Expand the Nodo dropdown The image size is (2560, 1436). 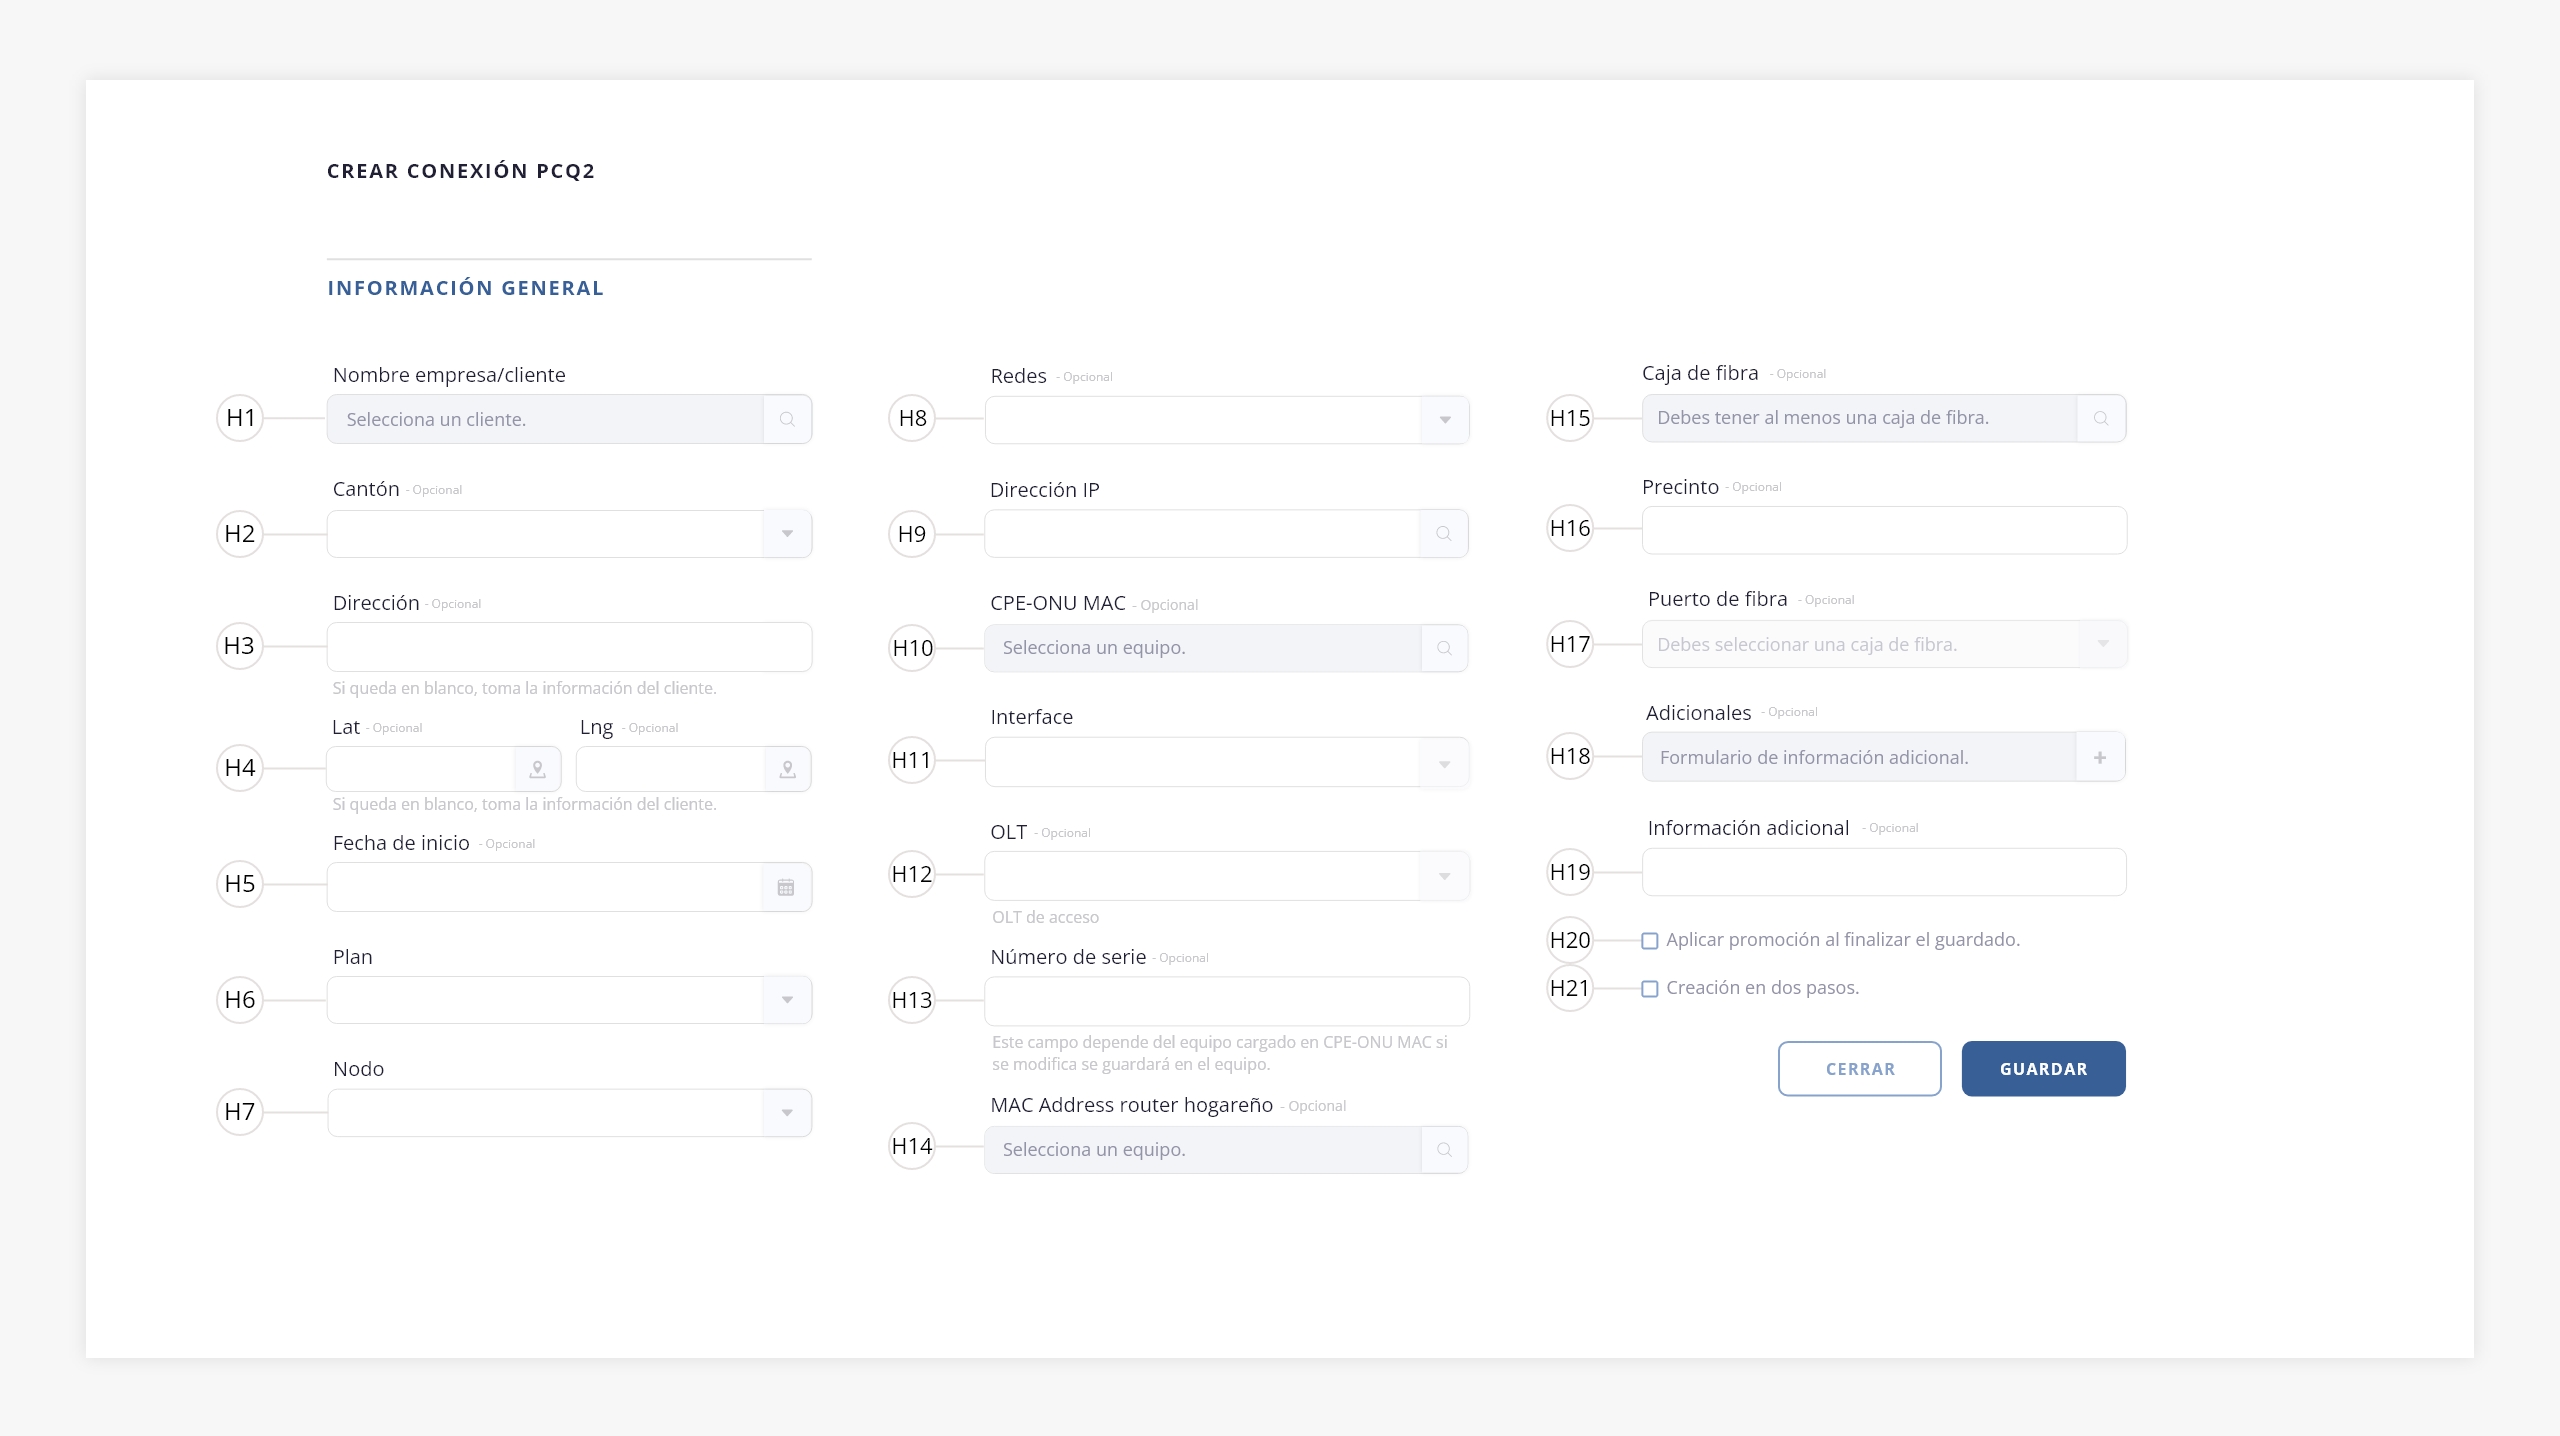[787, 1113]
